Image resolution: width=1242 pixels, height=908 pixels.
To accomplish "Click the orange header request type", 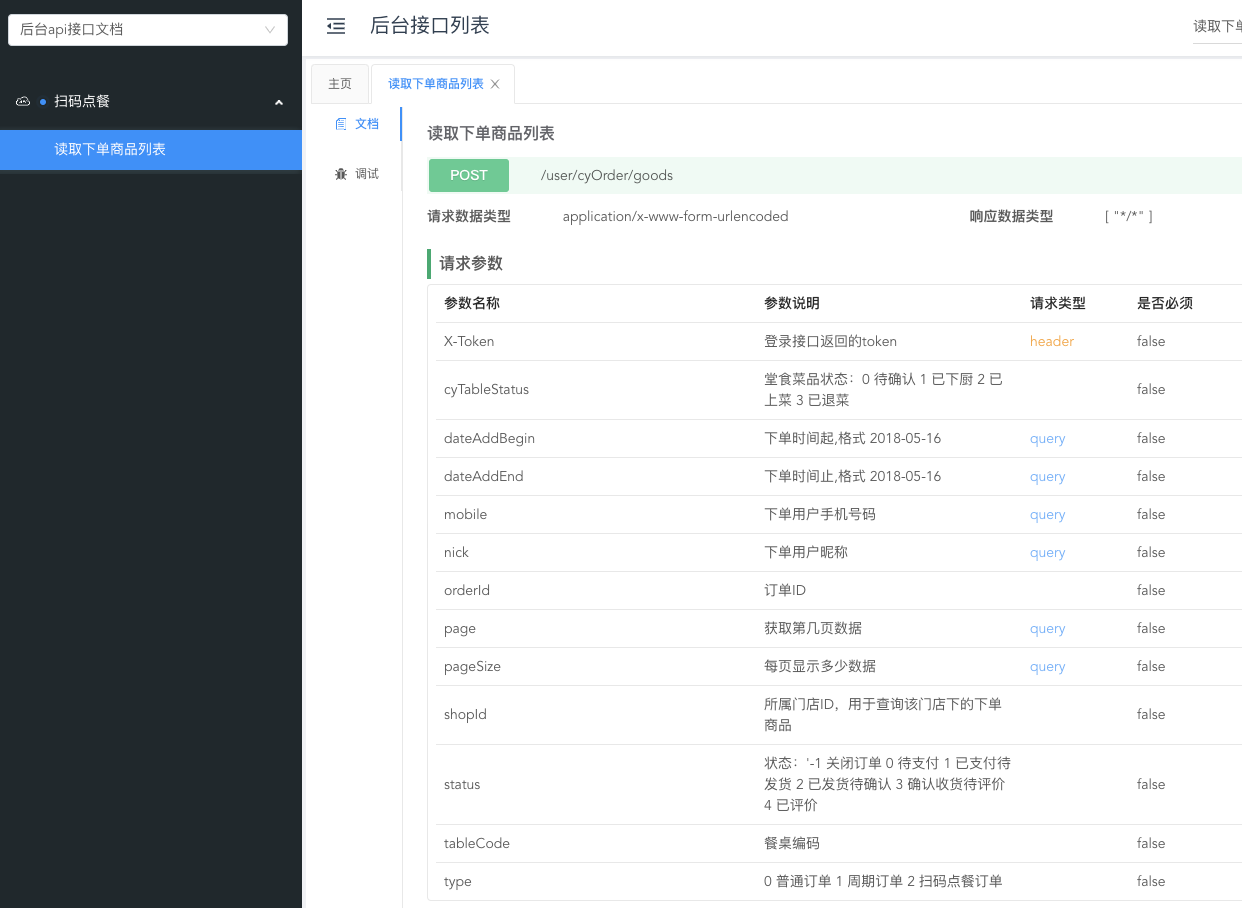I will (1052, 342).
